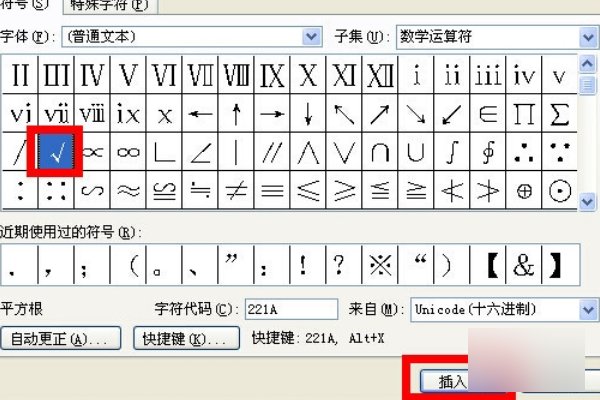Click the 自动更正 button
This screenshot has width=600, height=400.
[60, 338]
